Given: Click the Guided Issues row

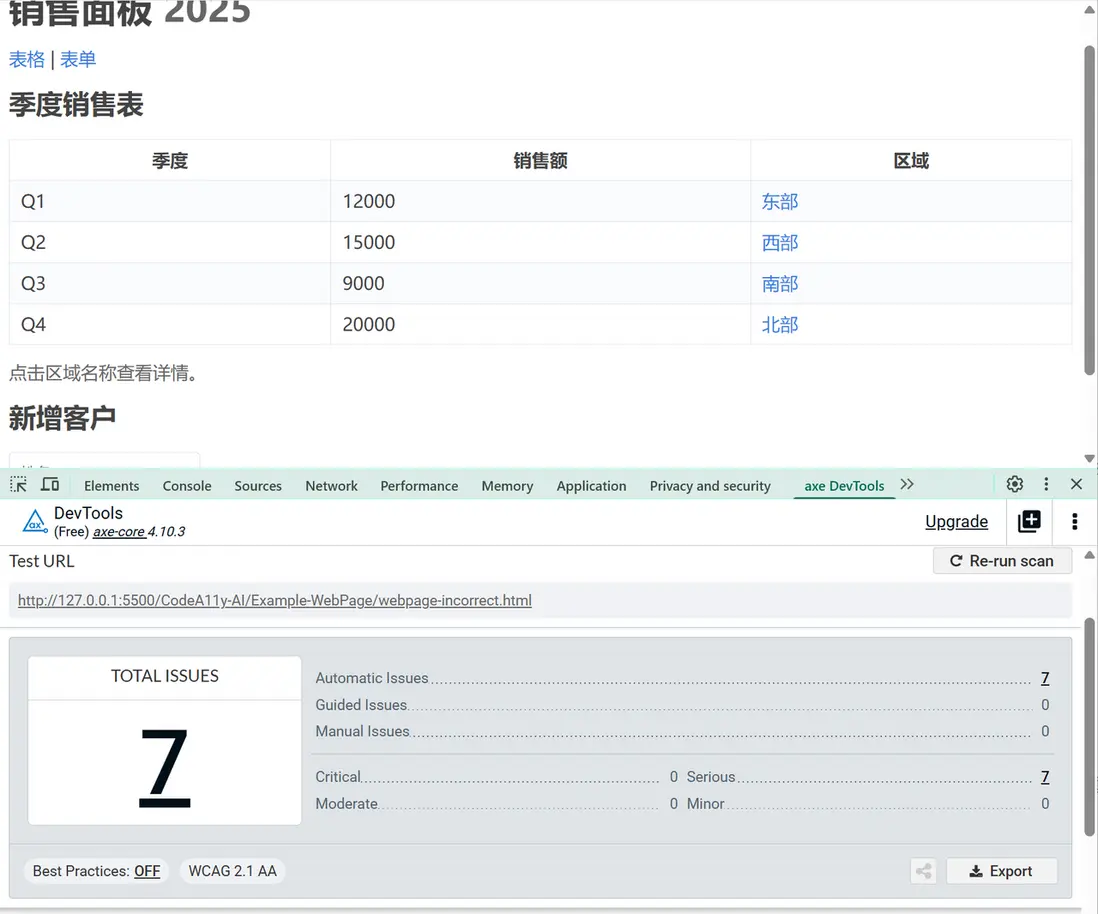Looking at the screenshot, I should pyautogui.click(x=682, y=705).
